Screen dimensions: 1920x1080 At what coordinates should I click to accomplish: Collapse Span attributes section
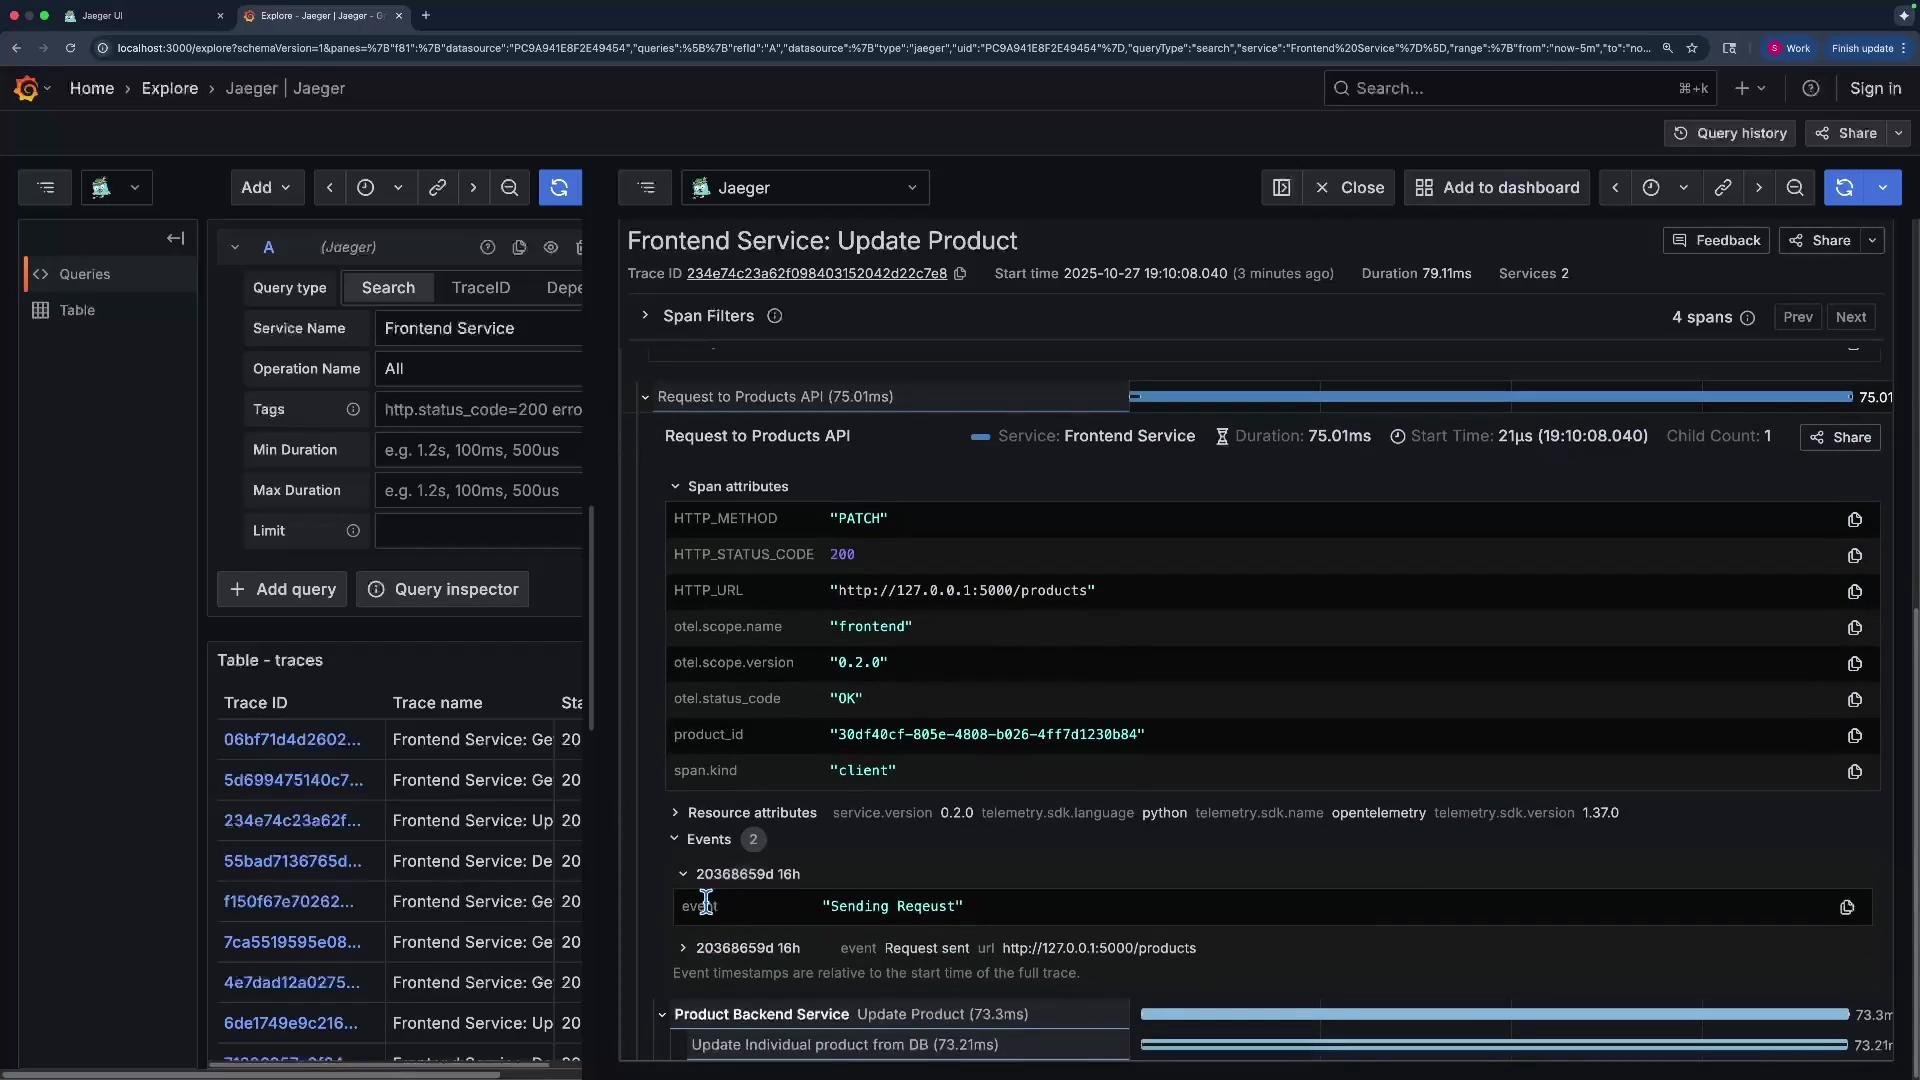click(675, 487)
